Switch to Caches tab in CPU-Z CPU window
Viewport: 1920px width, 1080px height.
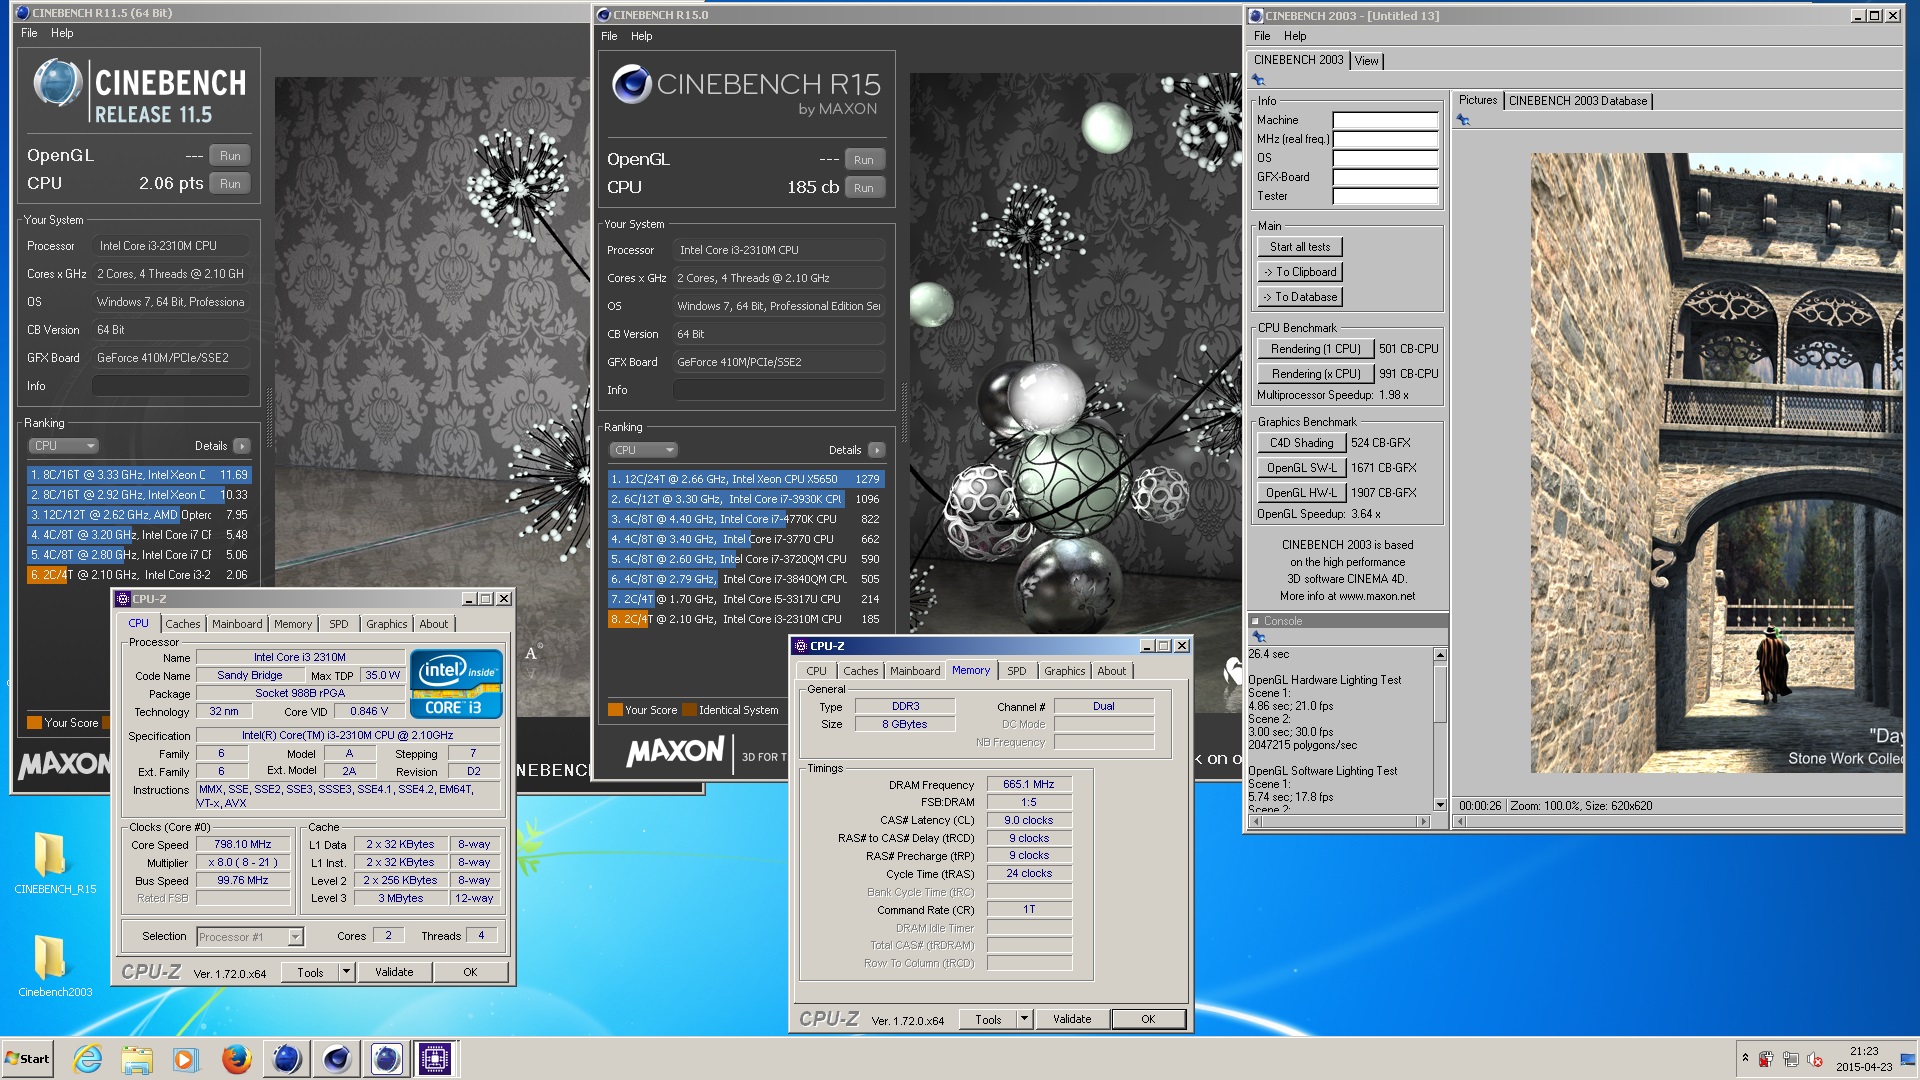(x=182, y=624)
